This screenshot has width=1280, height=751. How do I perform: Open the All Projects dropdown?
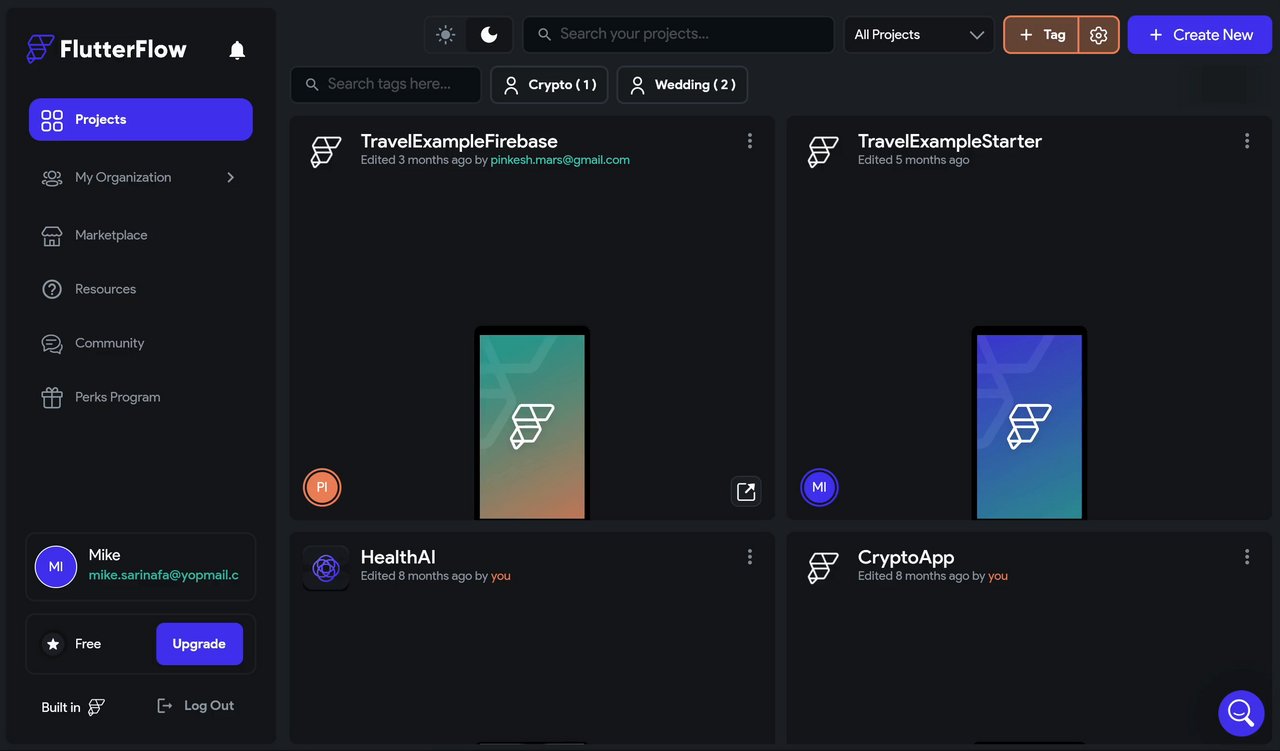[x=919, y=35]
